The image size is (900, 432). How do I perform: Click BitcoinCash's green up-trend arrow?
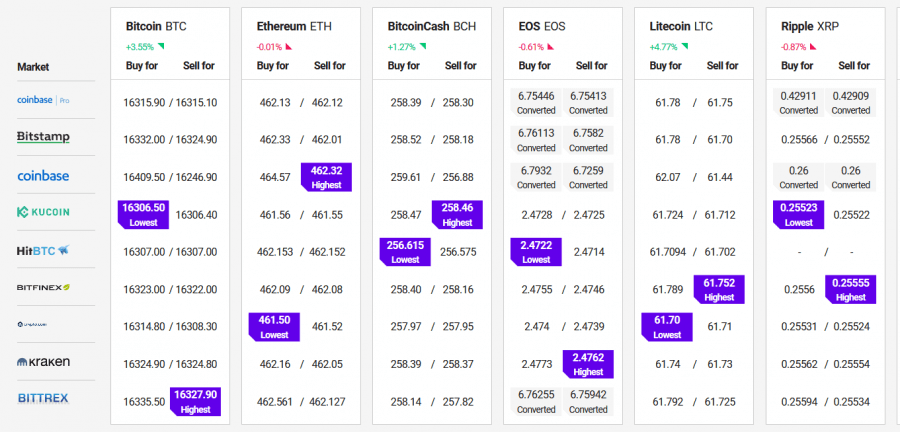coord(423,46)
